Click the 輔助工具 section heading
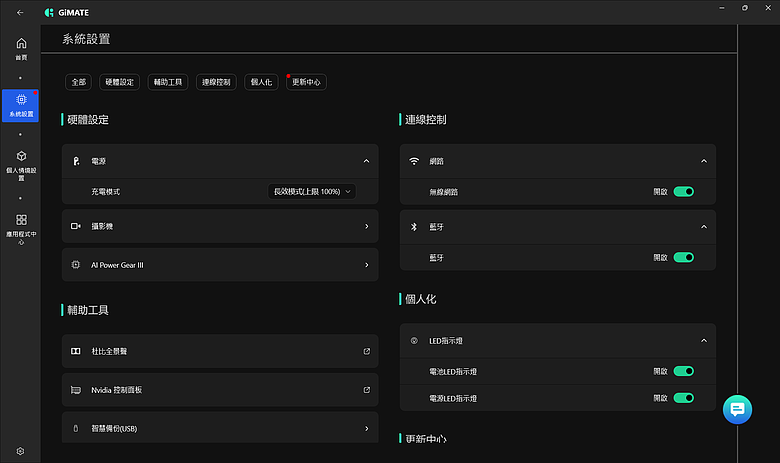This screenshot has width=780, height=463. click(x=88, y=310)
